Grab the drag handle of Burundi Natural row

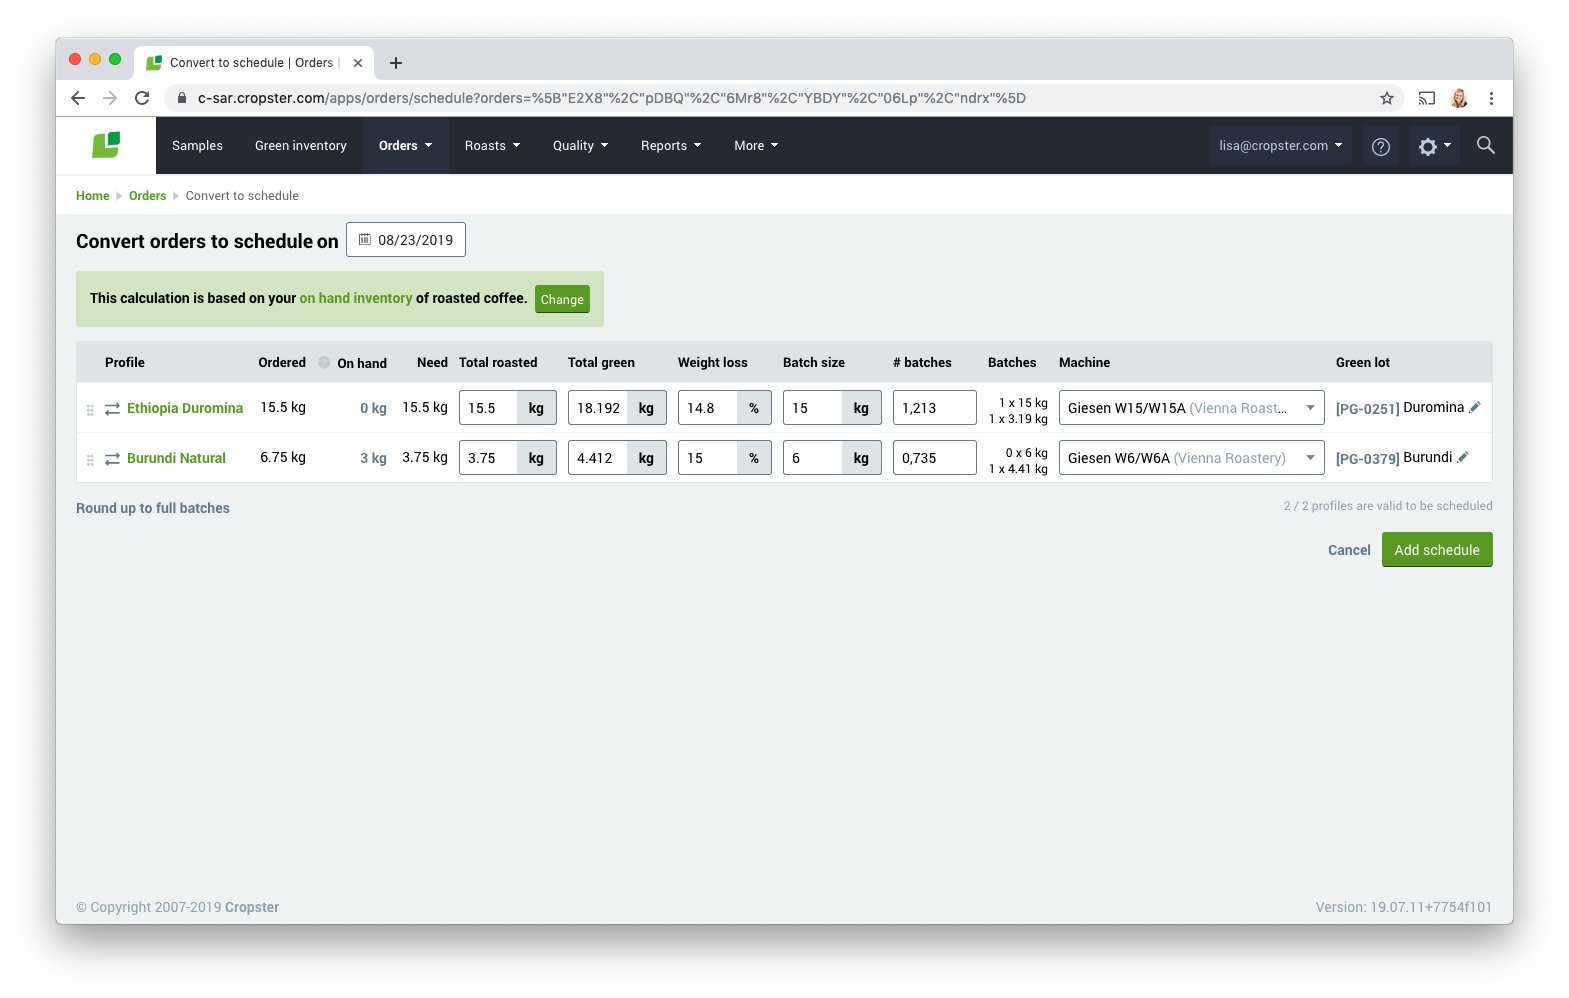tap(90, 459)
